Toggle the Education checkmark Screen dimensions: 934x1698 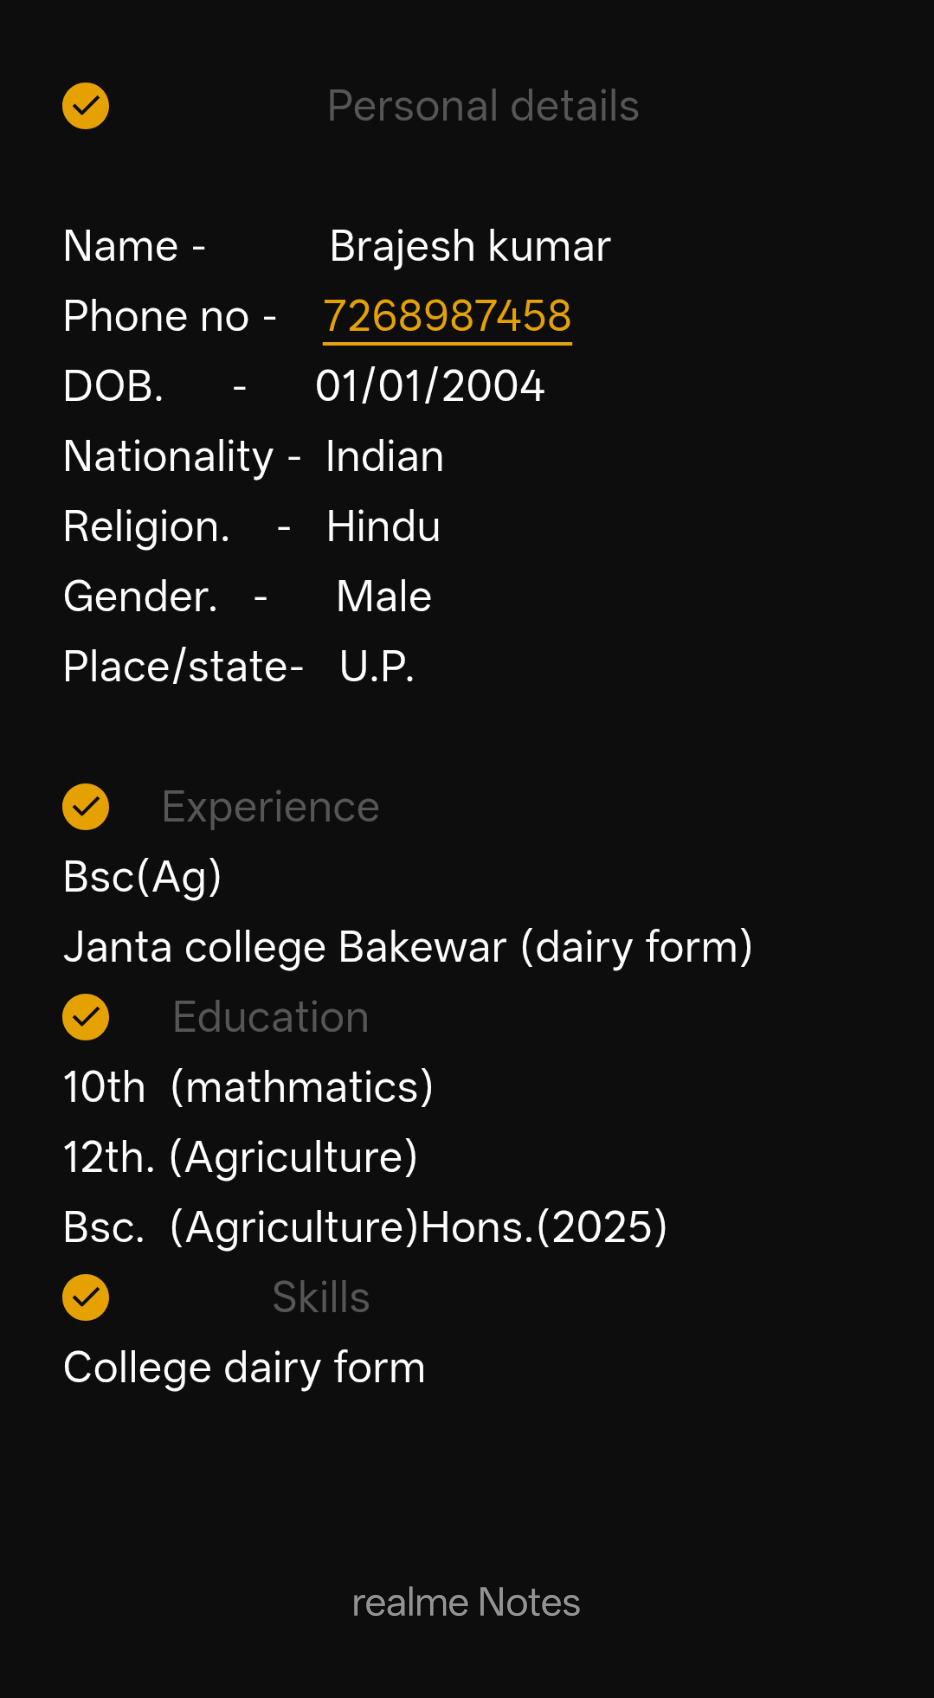(x=86, y=1017)
